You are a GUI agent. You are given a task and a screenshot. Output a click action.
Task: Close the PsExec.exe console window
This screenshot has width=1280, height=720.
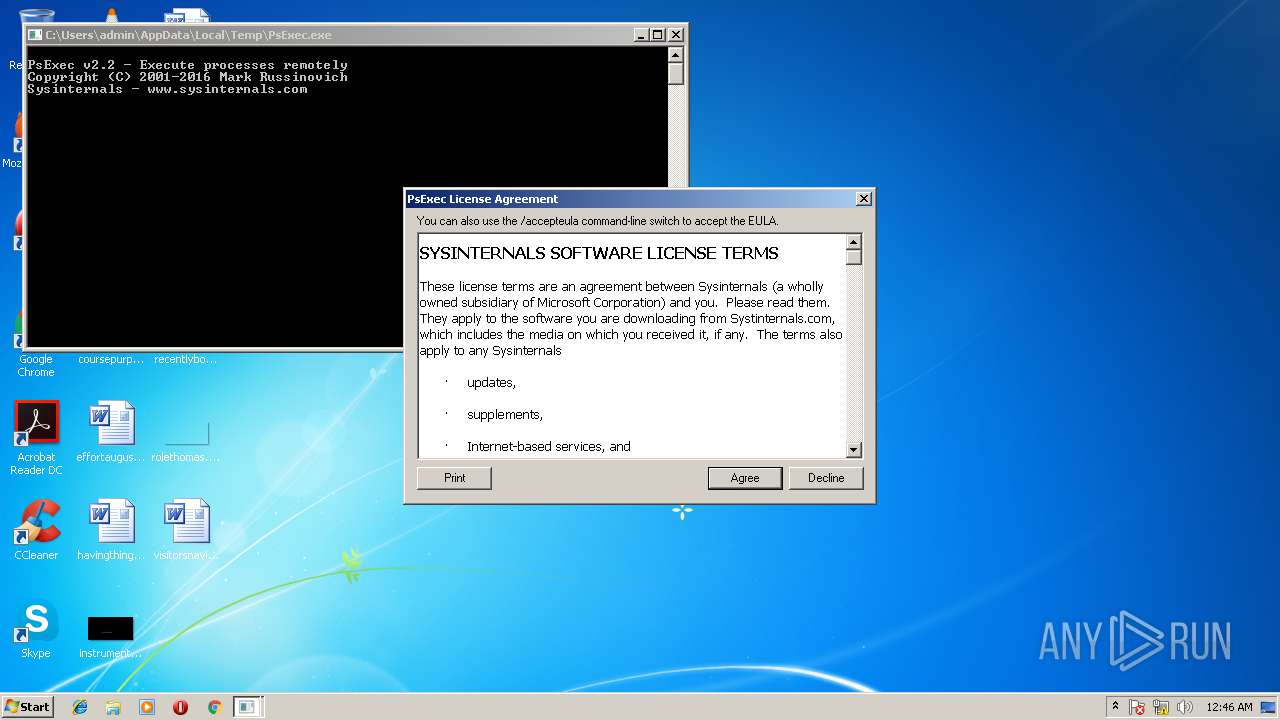click(x=676, y=35)
